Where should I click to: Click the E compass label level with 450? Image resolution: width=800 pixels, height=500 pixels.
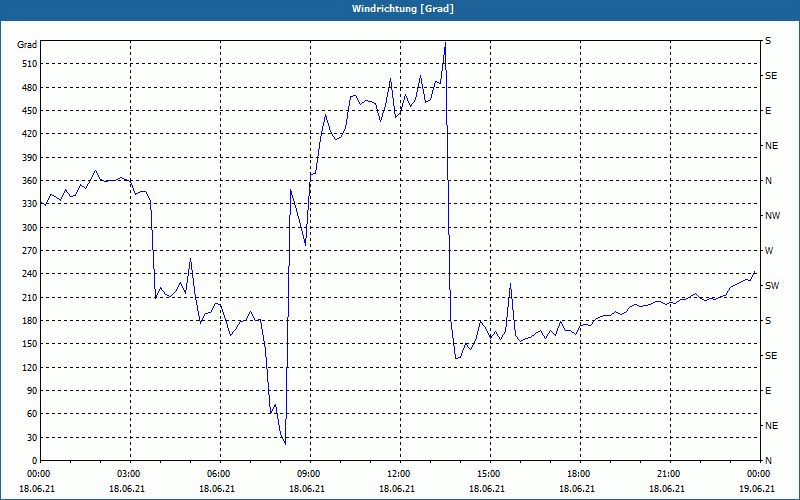pos(768,111)
